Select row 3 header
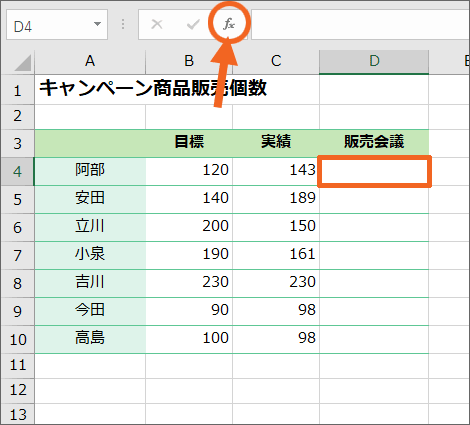The height and width of the screenshot is (425, 470). pyautogui.click(x=18, y=143)
